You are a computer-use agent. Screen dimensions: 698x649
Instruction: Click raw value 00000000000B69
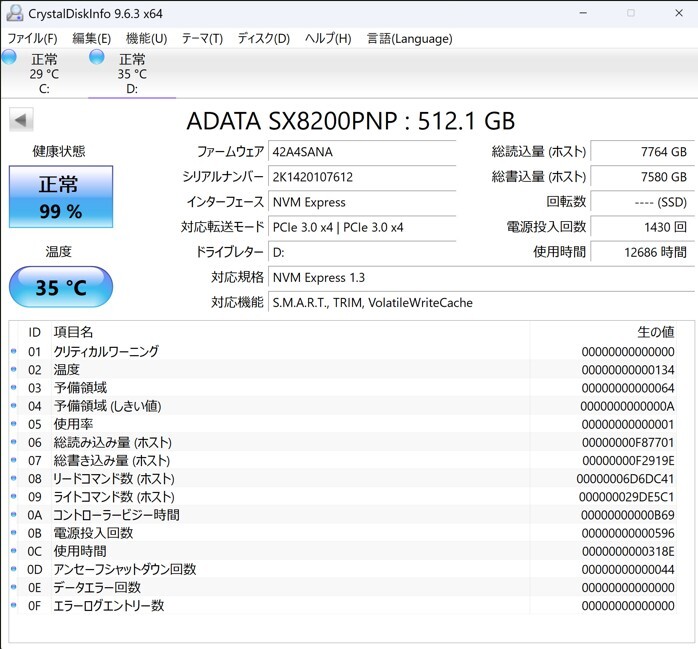628,515
